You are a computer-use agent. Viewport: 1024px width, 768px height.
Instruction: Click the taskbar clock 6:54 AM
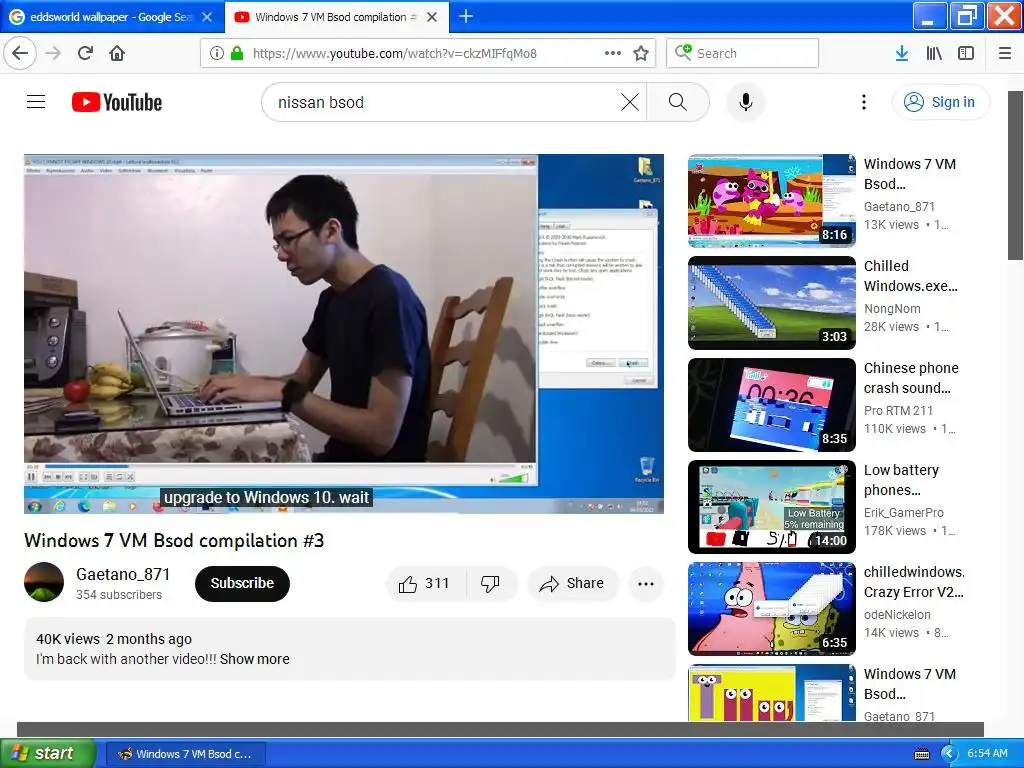click(x=987, y=754)
